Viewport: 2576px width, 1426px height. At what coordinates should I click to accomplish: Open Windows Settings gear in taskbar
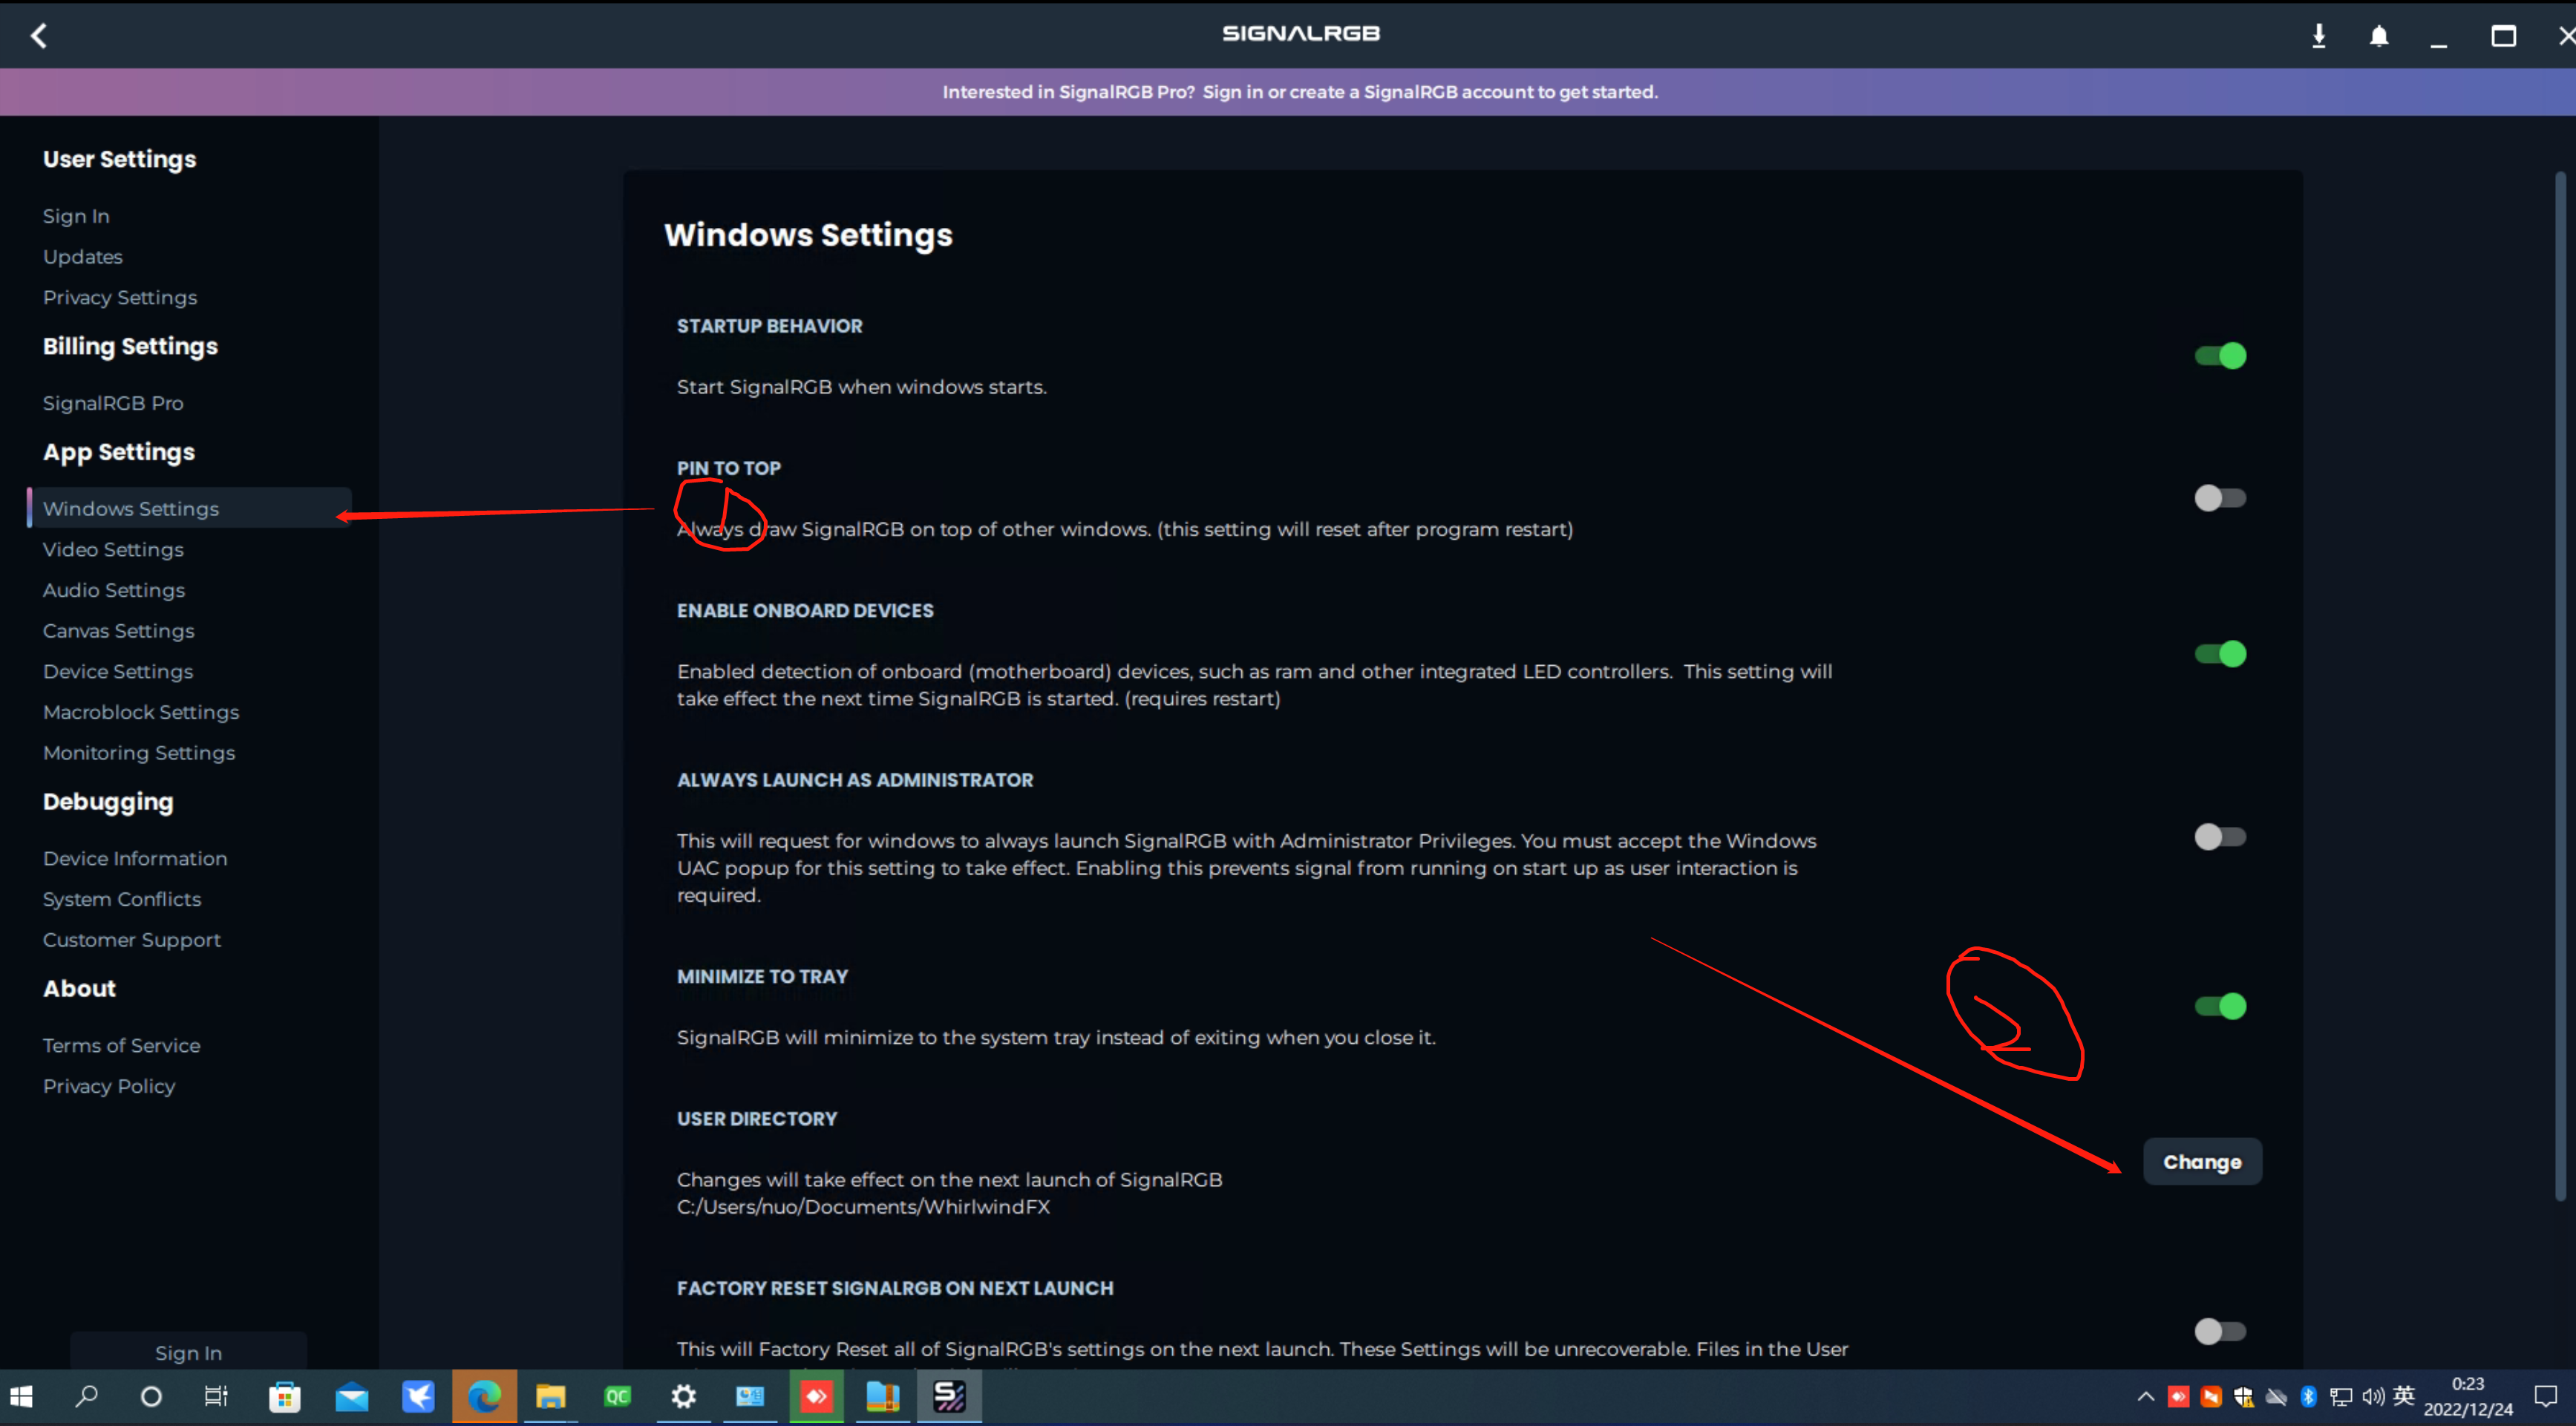tap(683, 1396)
